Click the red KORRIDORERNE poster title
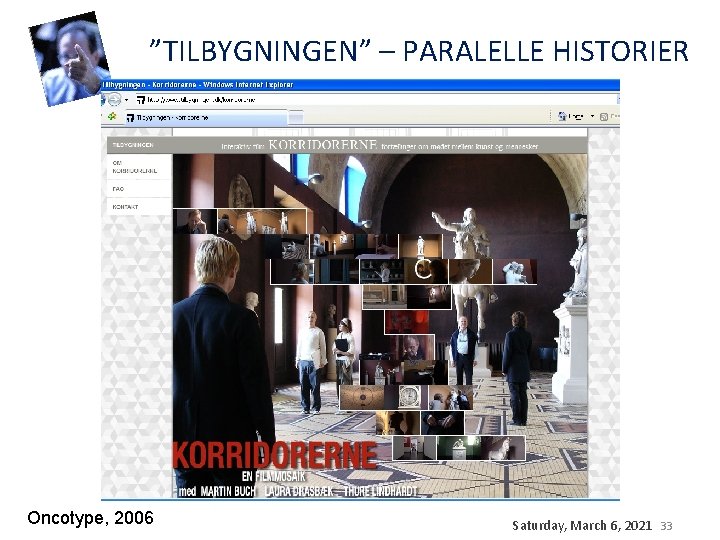The image size is (720, 540). pos(275,455)
